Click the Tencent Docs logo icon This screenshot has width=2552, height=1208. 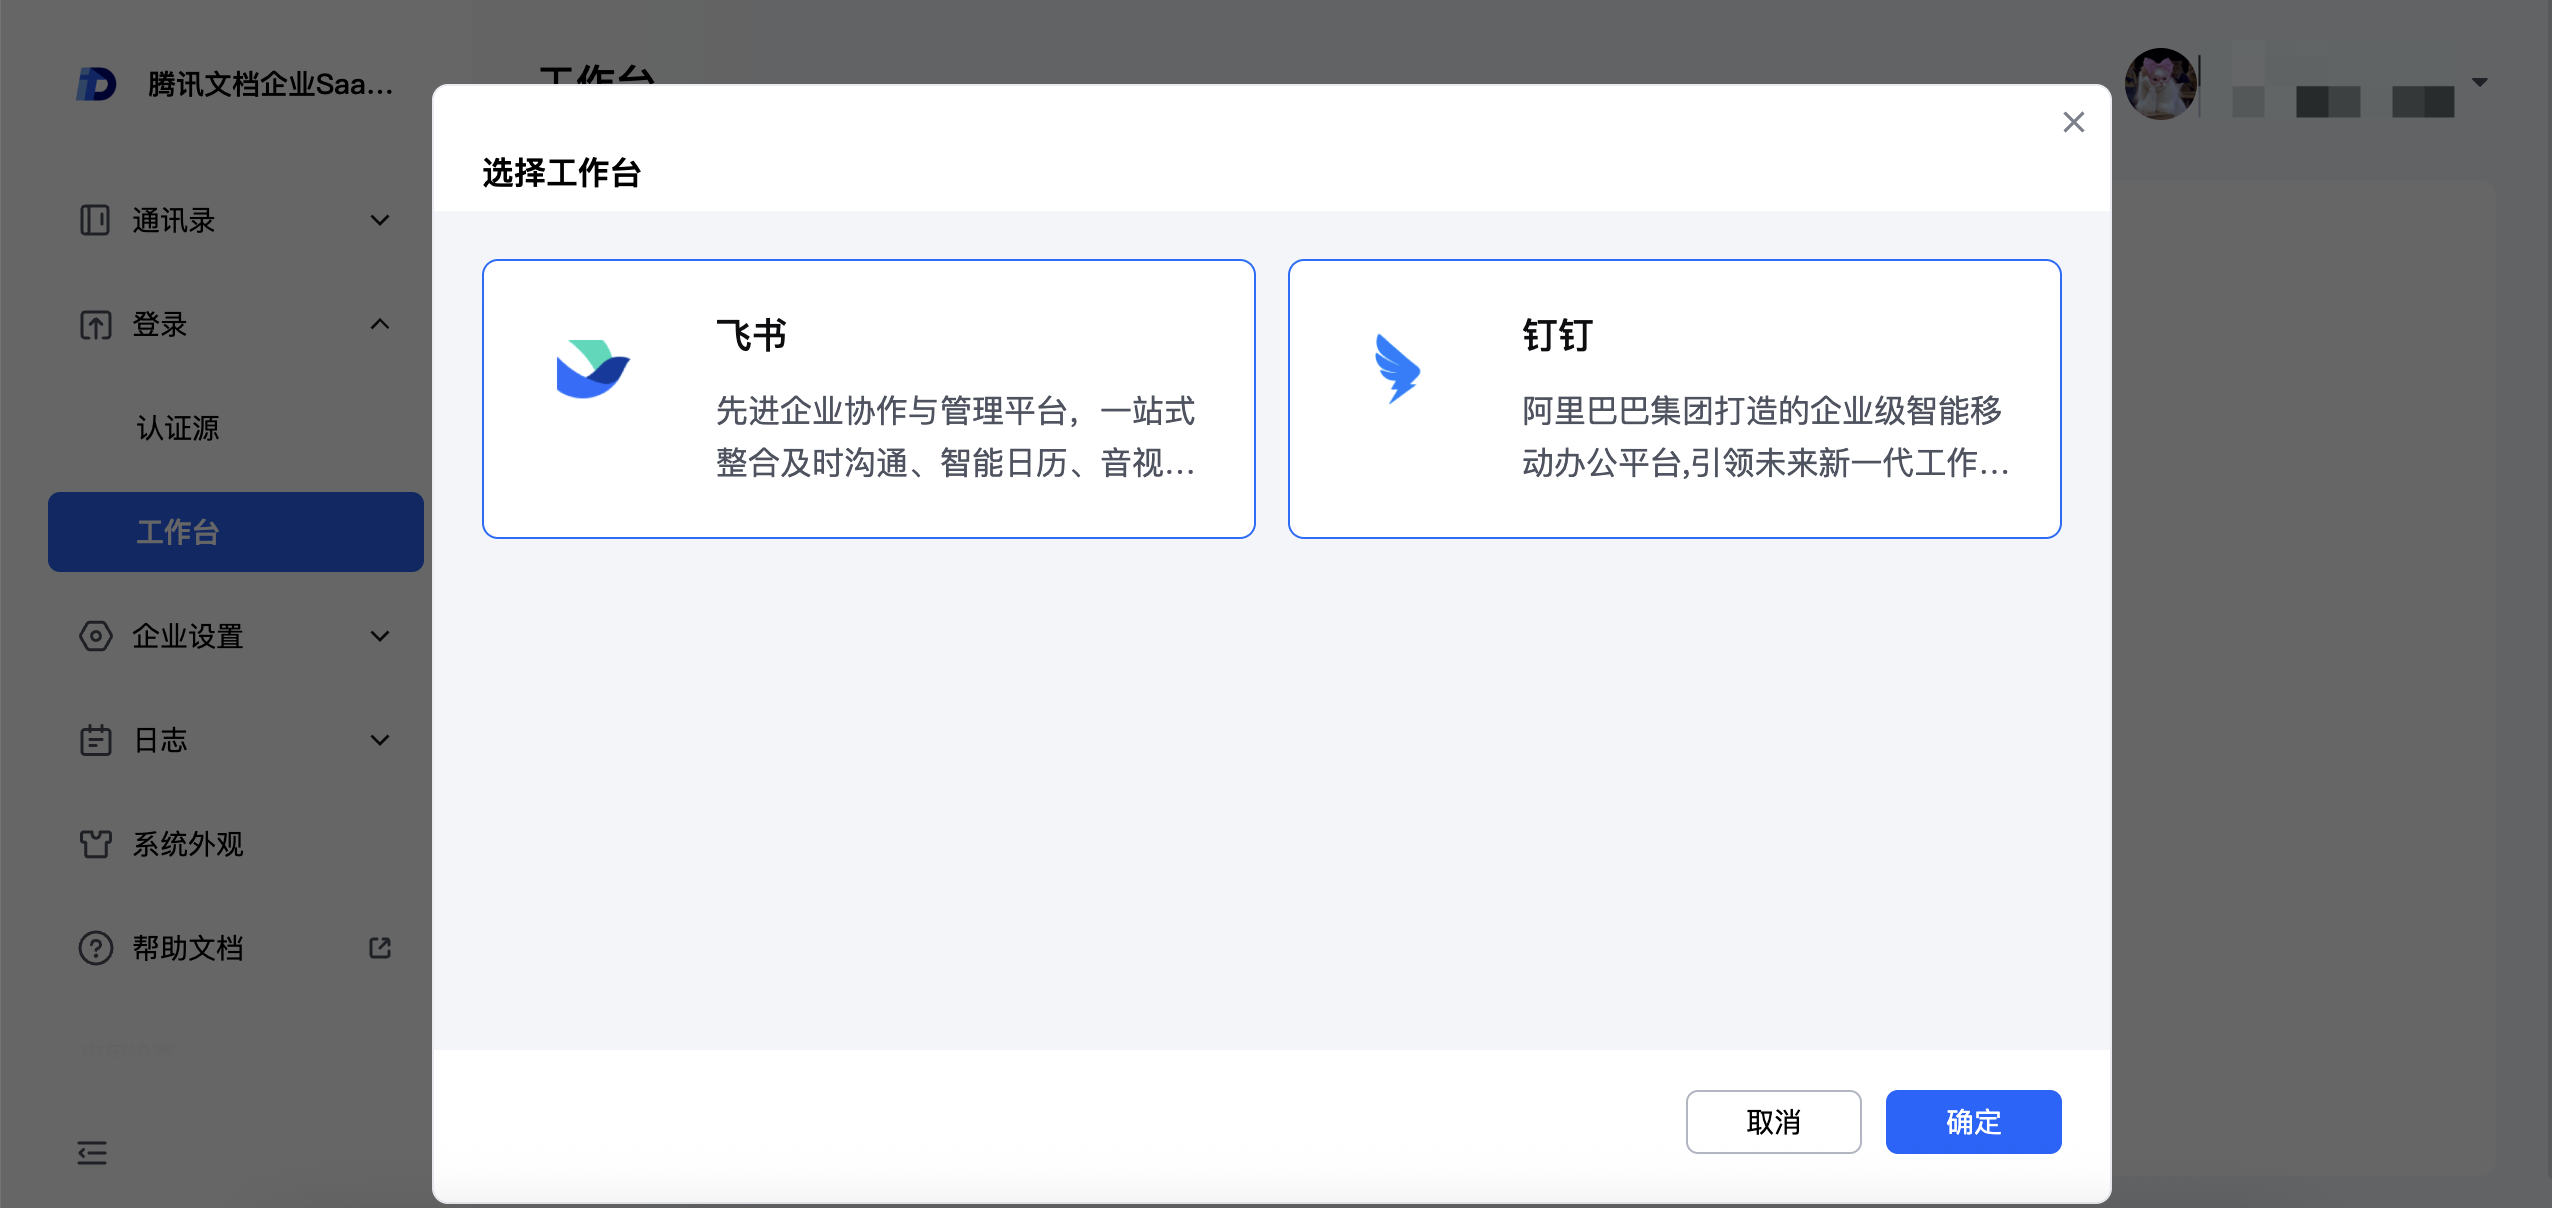point(97,84)
